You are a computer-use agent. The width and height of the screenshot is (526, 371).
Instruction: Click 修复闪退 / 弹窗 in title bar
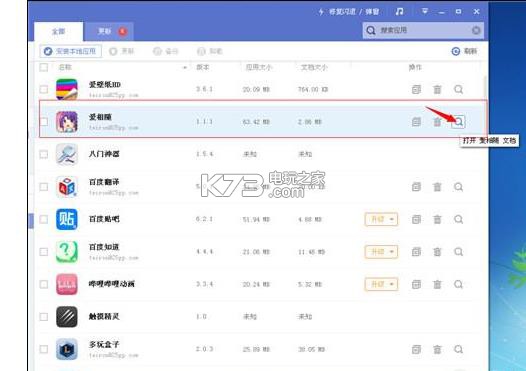pos(349,12)
